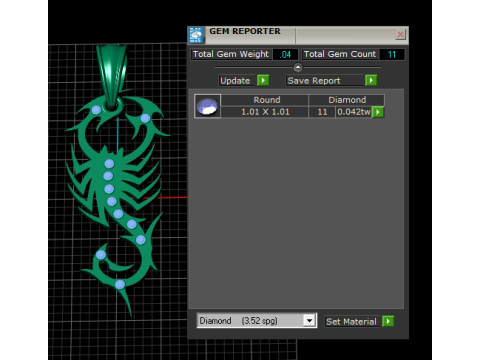Click the Save Report button
Viewport: 480px width, 360px height.
(x=324, y=81)
